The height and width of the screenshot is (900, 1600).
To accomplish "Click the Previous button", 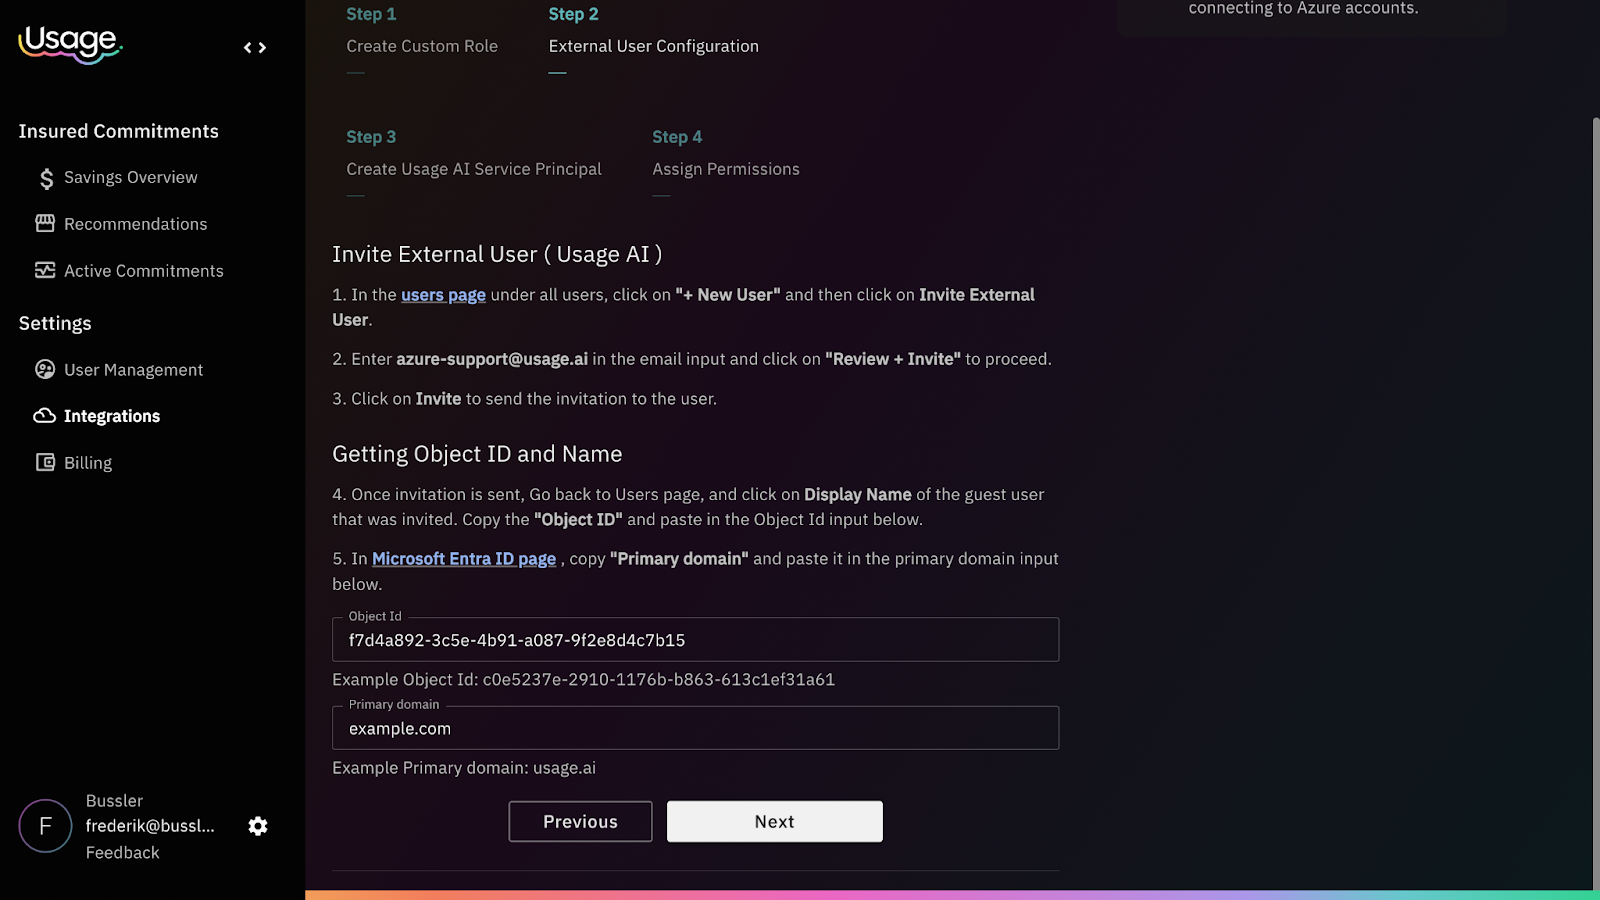I will click(580, 821).
